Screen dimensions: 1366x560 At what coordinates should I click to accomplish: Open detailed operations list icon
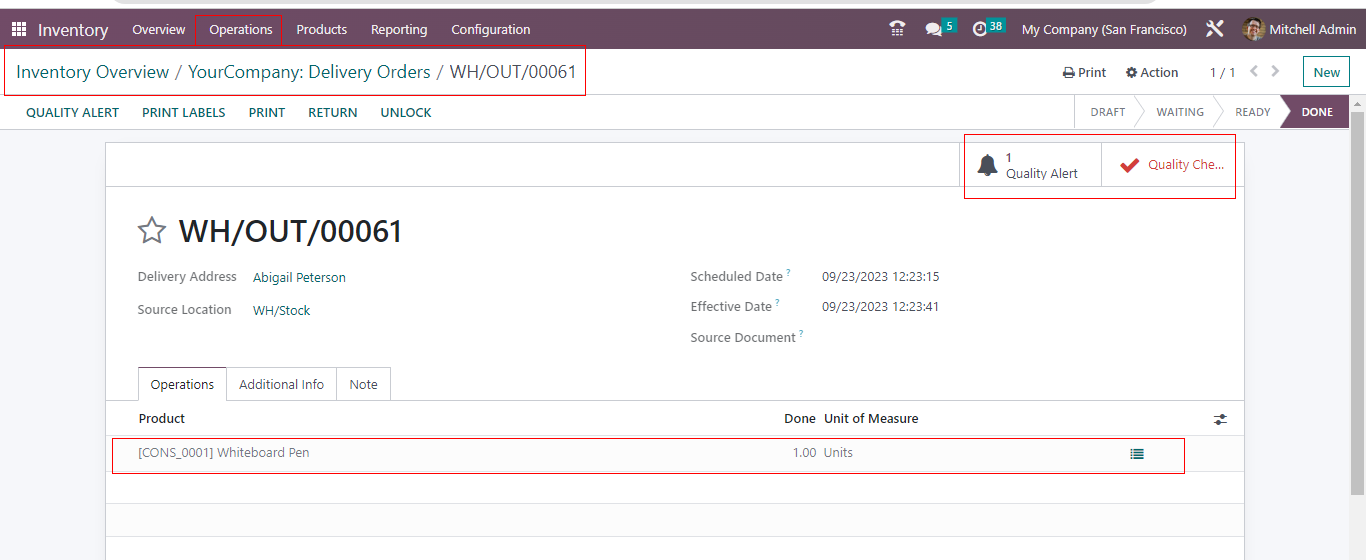point(1137,454)
